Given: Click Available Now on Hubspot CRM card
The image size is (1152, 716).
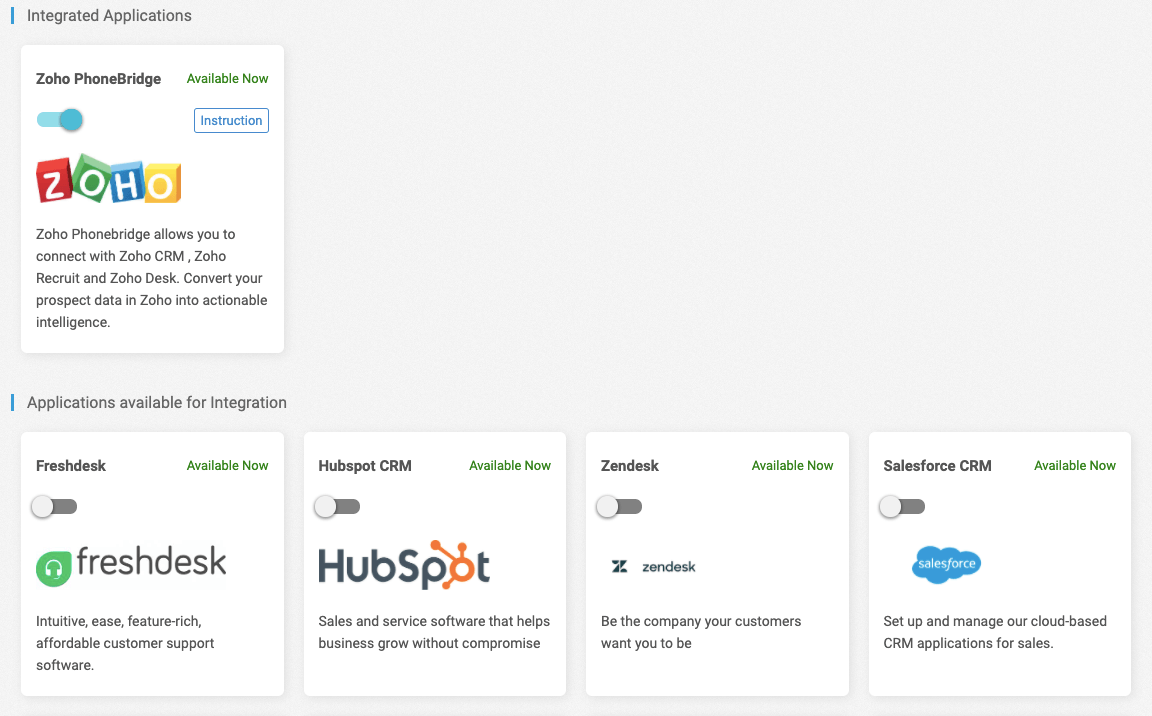Looking at the screenshot, I should [x=510, y=466].
